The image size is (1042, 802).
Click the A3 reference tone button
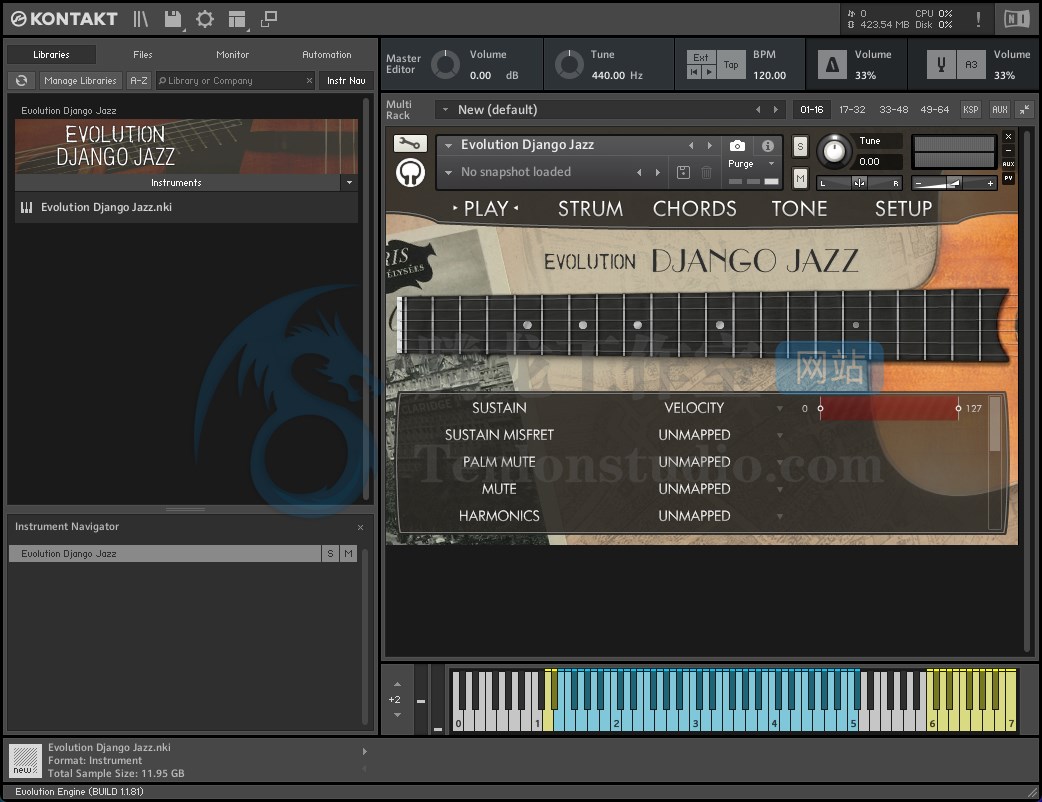coord(971,64)
